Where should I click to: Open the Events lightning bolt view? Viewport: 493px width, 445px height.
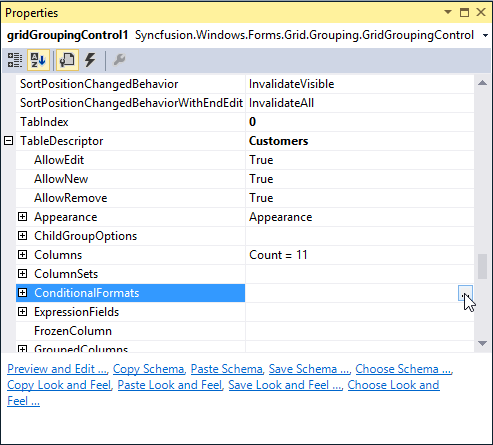[90, 60]
